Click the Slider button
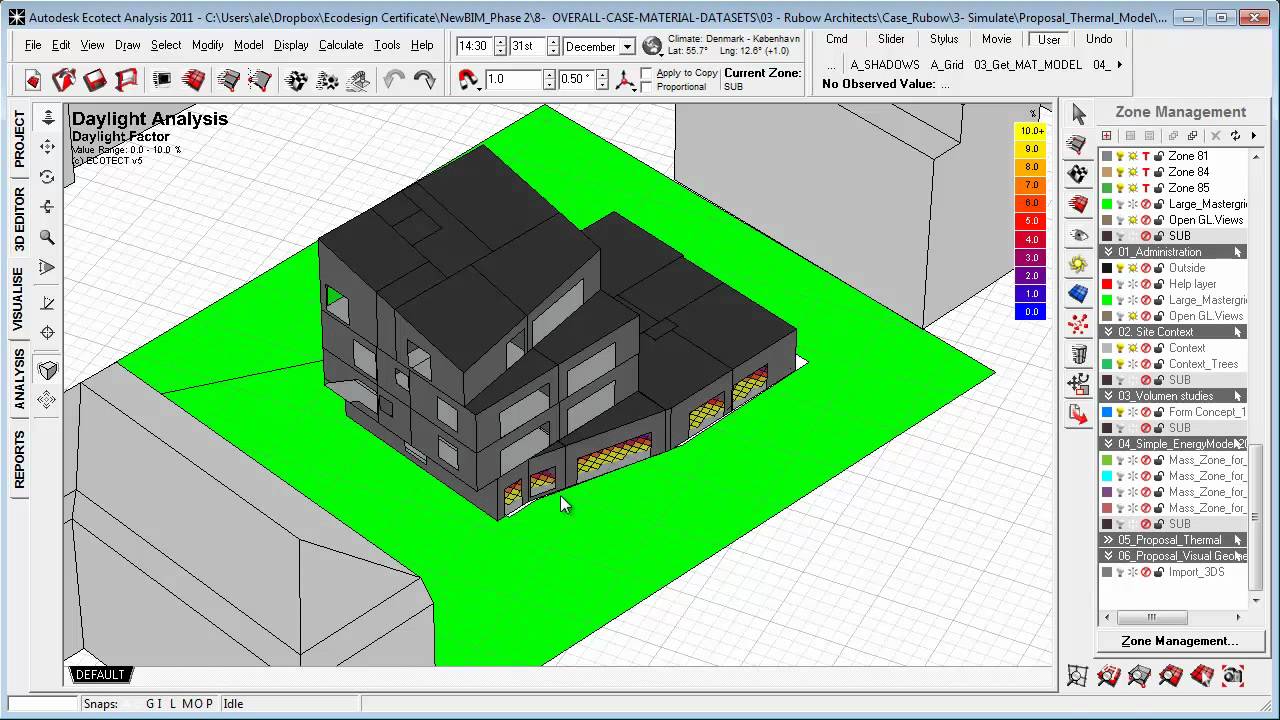1280x720 pixels. pyautogui.click(x=891, y=39)
